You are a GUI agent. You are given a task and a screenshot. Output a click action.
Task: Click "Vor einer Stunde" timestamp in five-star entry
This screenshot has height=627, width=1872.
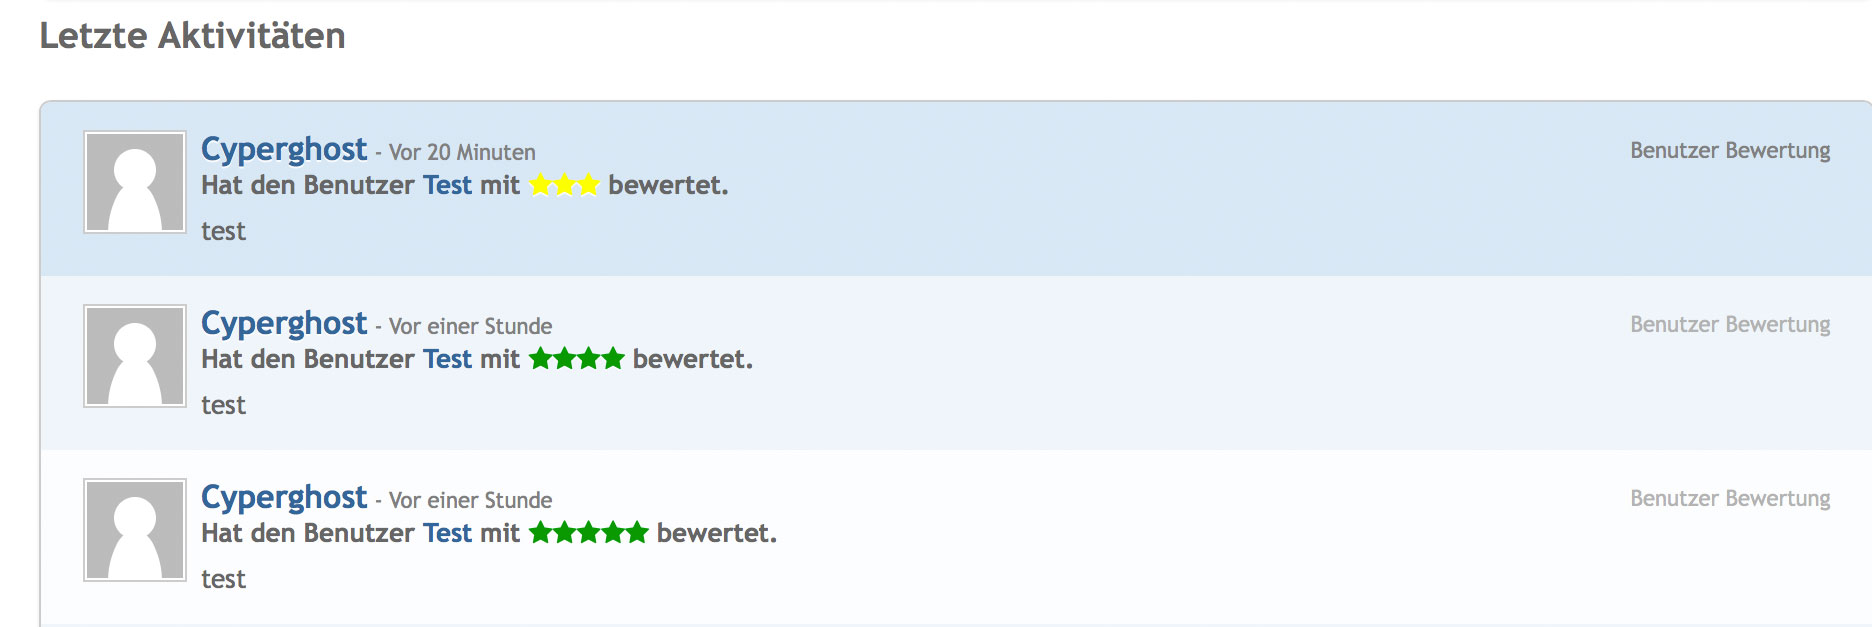click(x=470, y=501)
